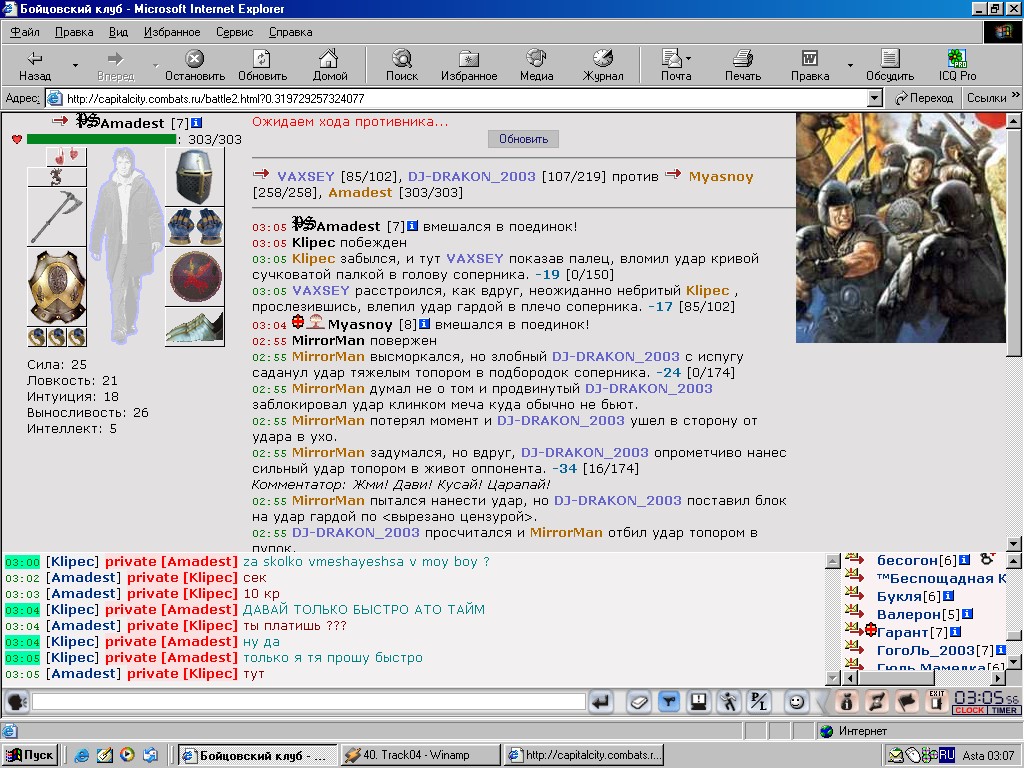Open ICQ Pro from browser toolbar

click(957, 65)
